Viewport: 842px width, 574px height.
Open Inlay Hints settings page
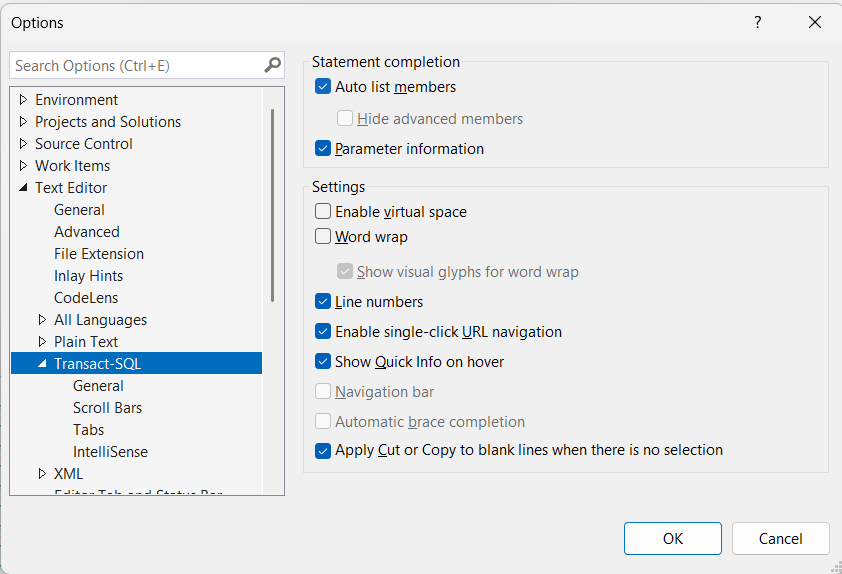point(89,276)
